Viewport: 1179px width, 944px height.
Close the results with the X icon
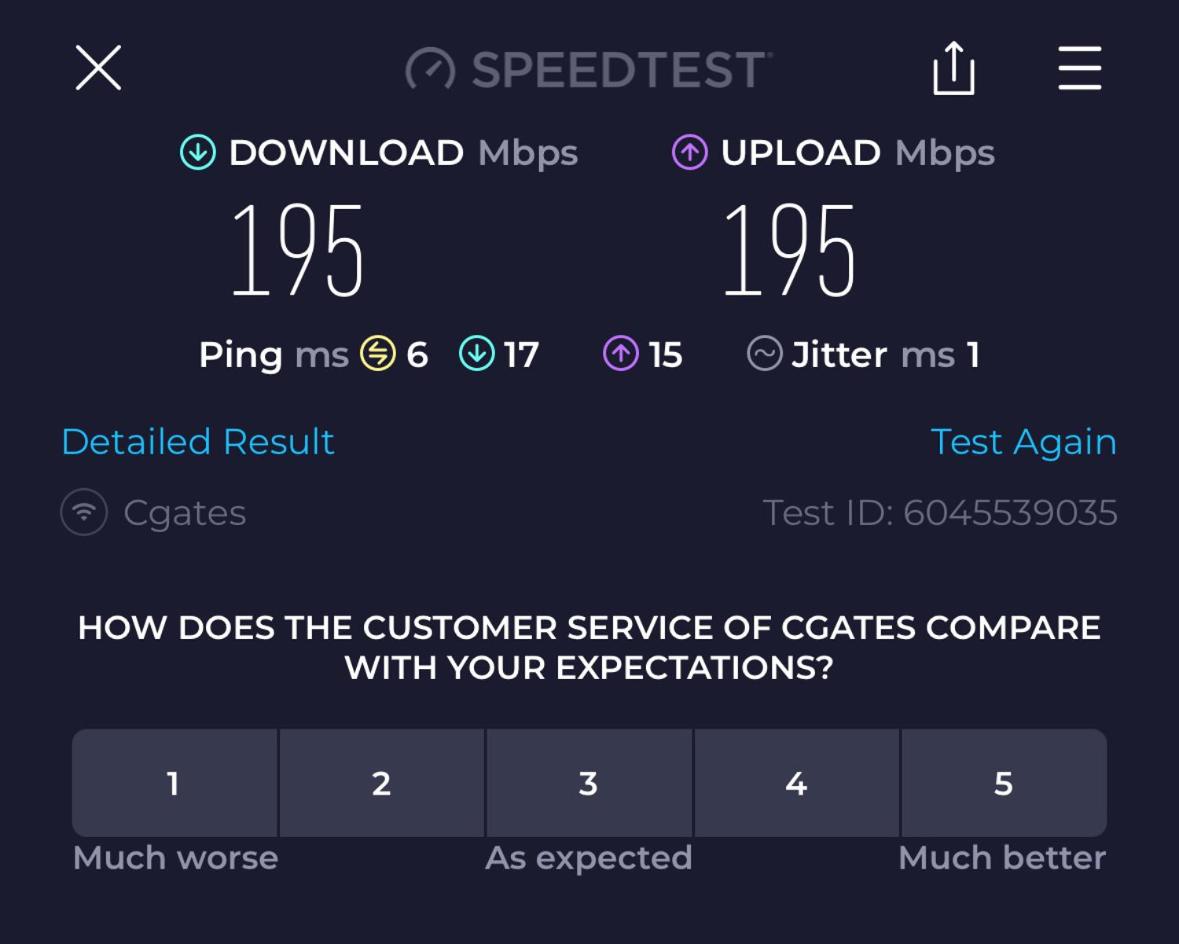tap(99, 68)
